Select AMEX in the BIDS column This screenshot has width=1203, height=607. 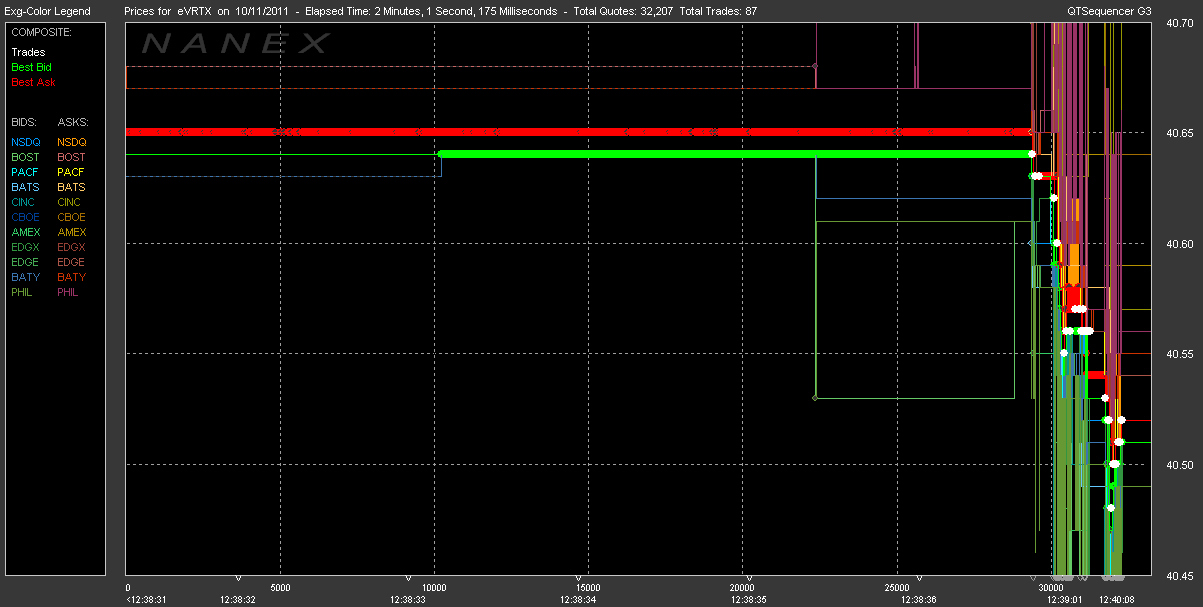(26, 232)
